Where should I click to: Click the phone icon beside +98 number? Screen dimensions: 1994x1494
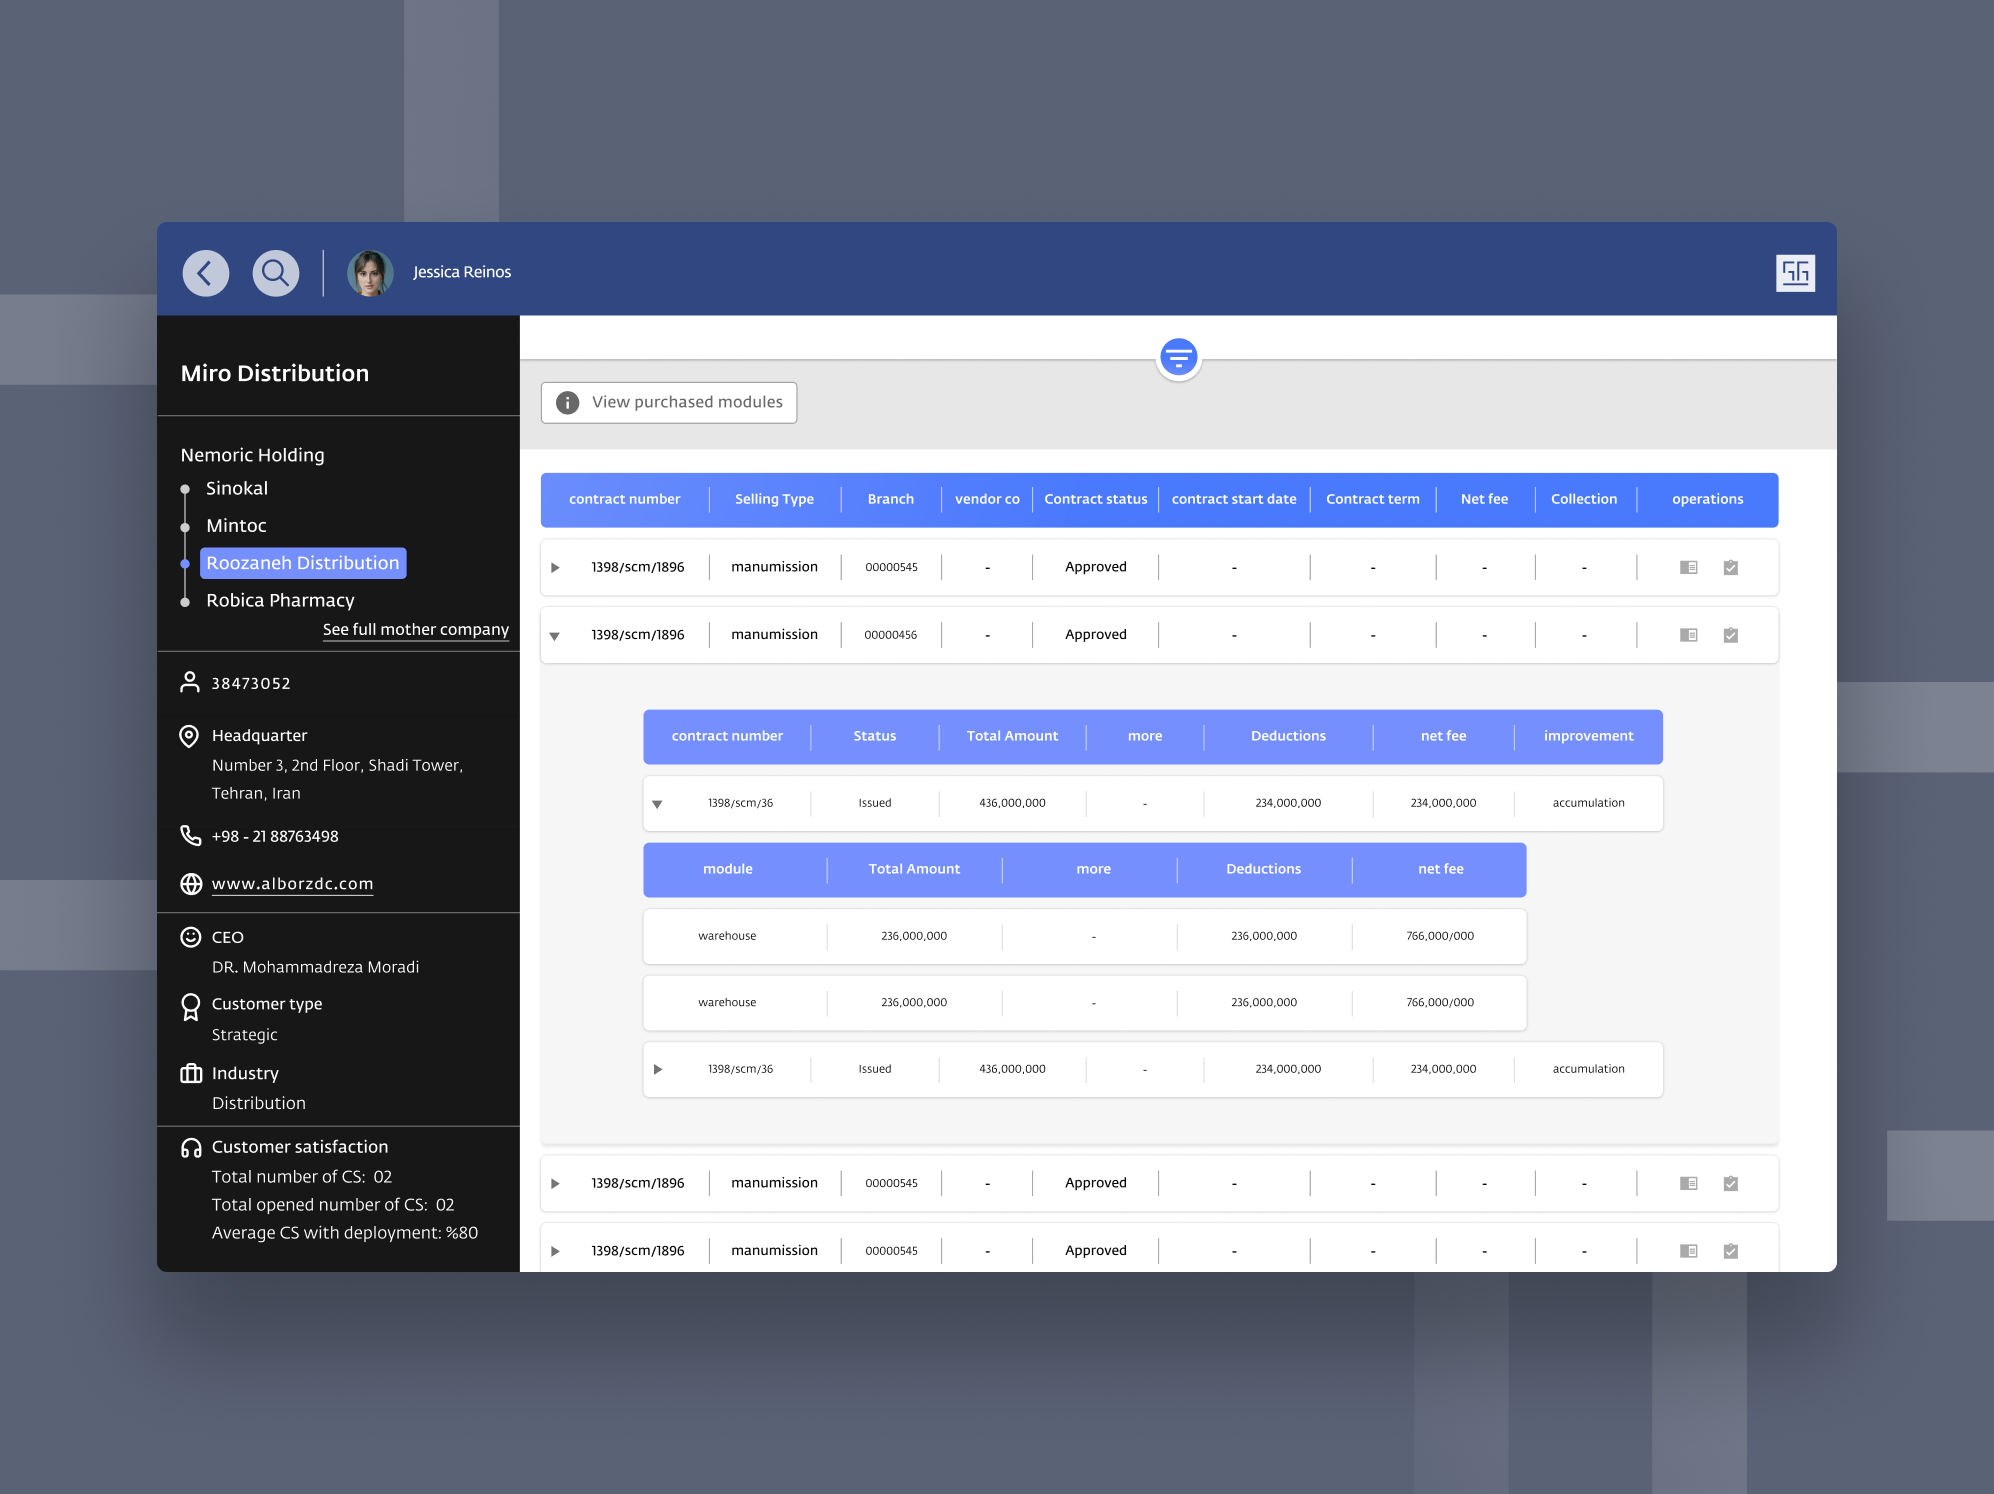[190, 835]
